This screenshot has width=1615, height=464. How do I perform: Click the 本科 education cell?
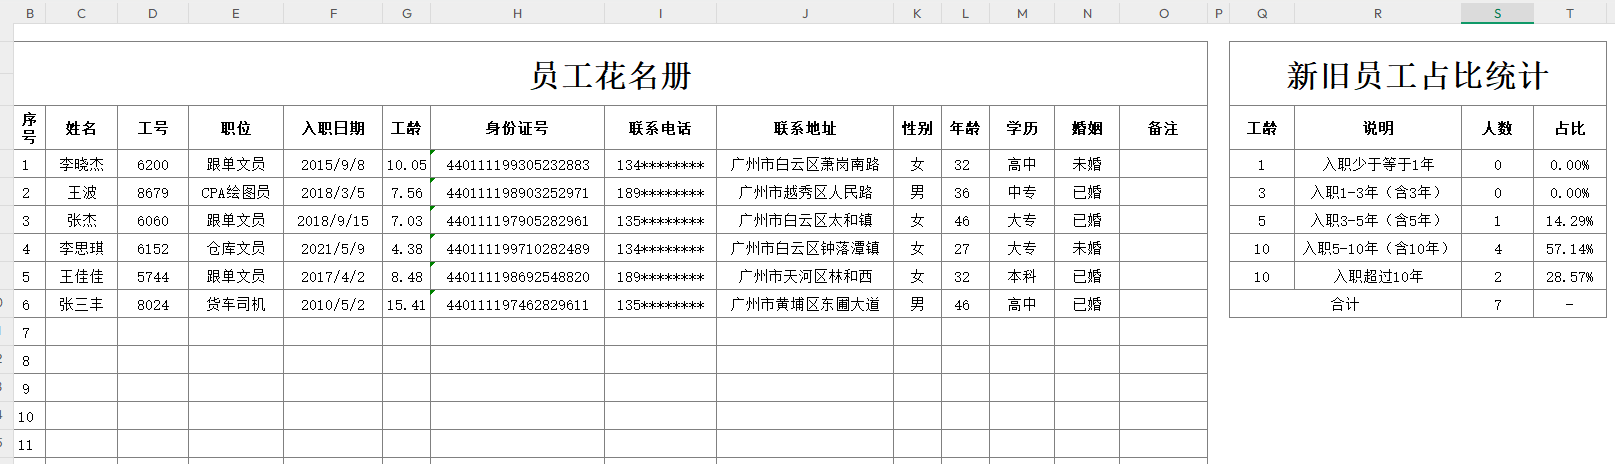tap(1021, 276)
